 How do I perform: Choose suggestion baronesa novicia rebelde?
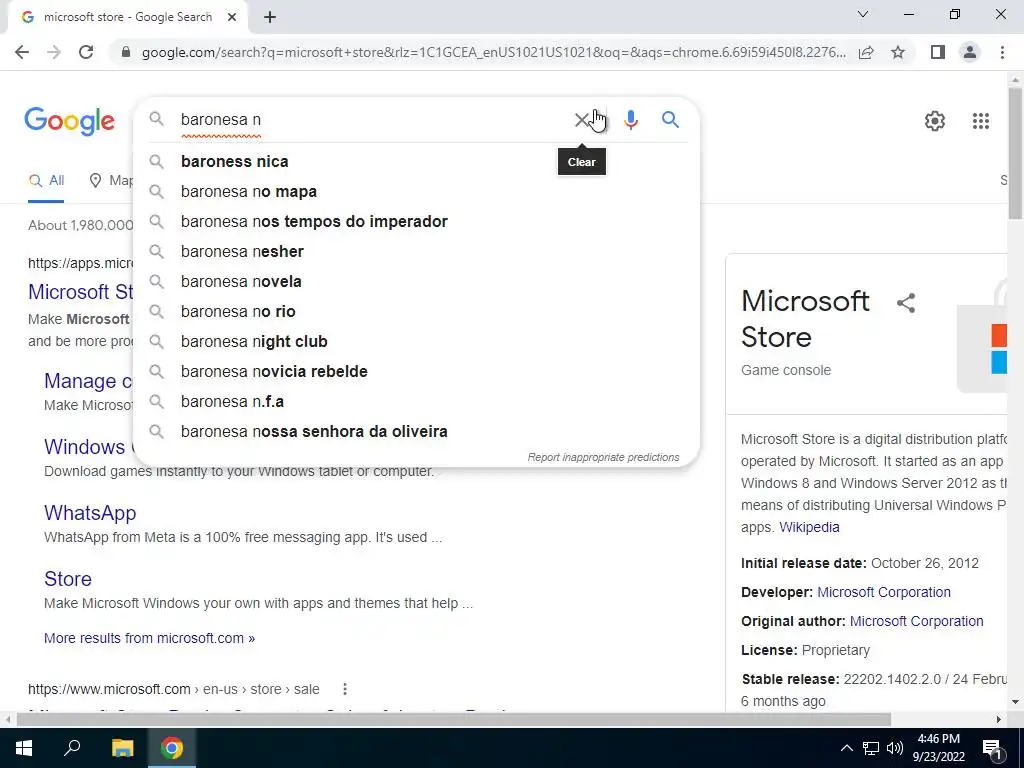pos(417,372)
